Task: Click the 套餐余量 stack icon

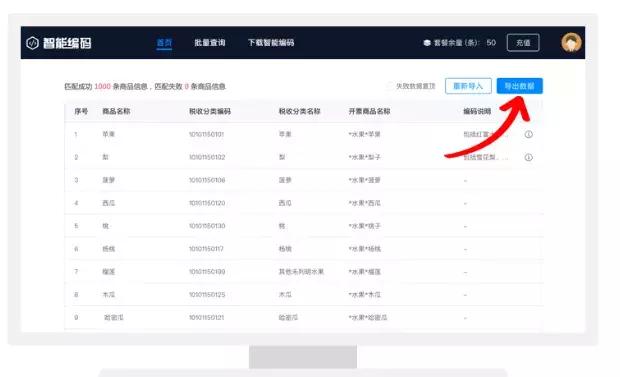Action: coord(427,43)
